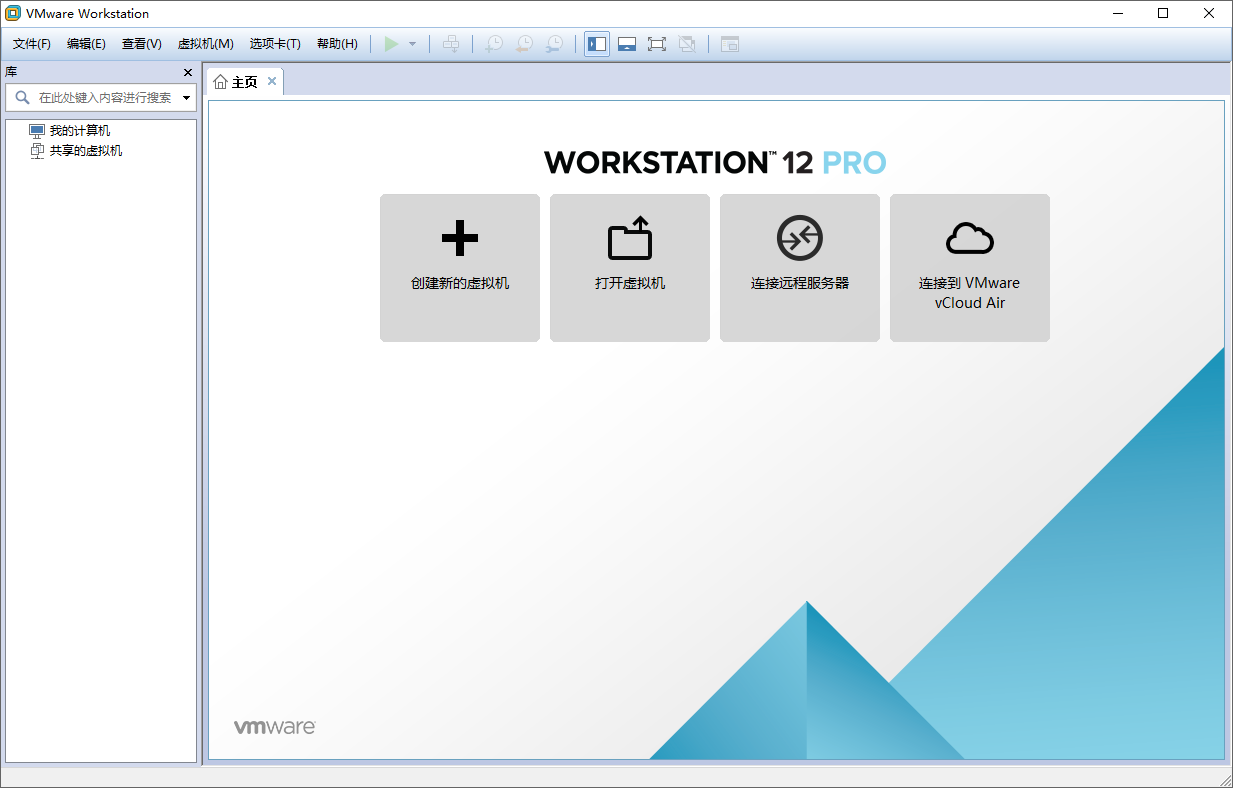The image size is (1233, 788).
Task: Toggle the green power-on button
Action: (391, 43)
